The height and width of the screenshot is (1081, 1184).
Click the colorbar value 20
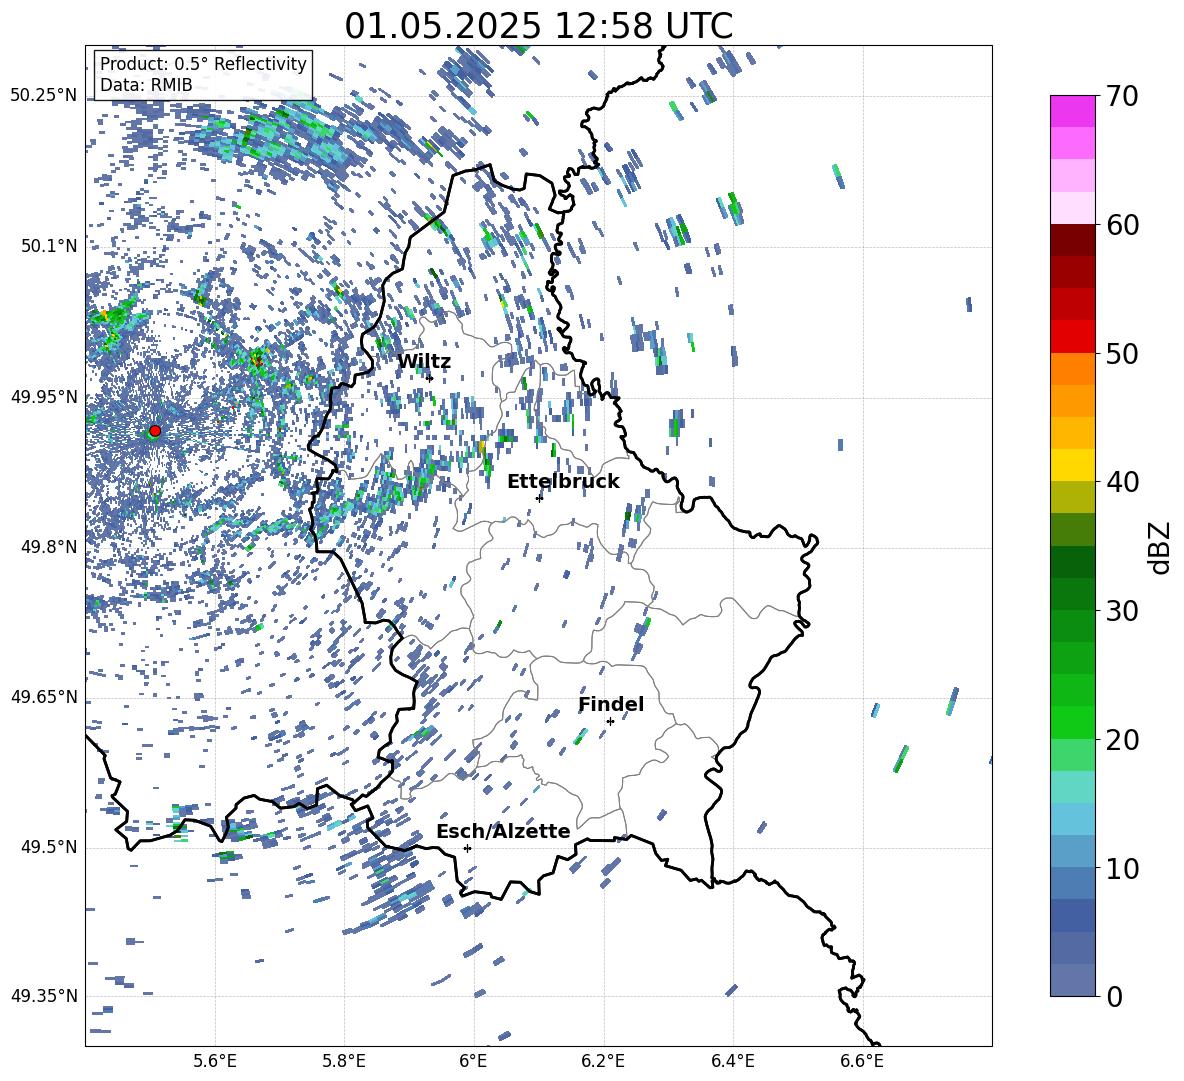click(1122, 739)
